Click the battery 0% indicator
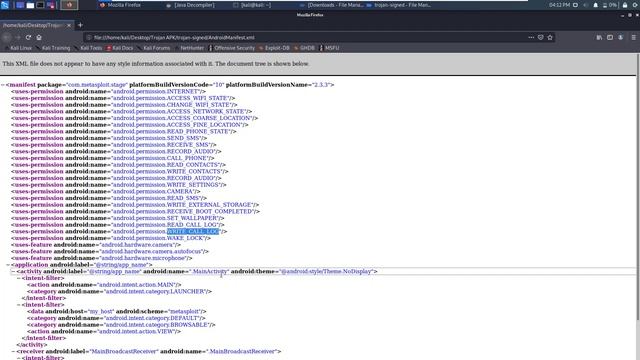Image resolution: width=640 pixels, height=360 pixels. (x=609, y=5)
